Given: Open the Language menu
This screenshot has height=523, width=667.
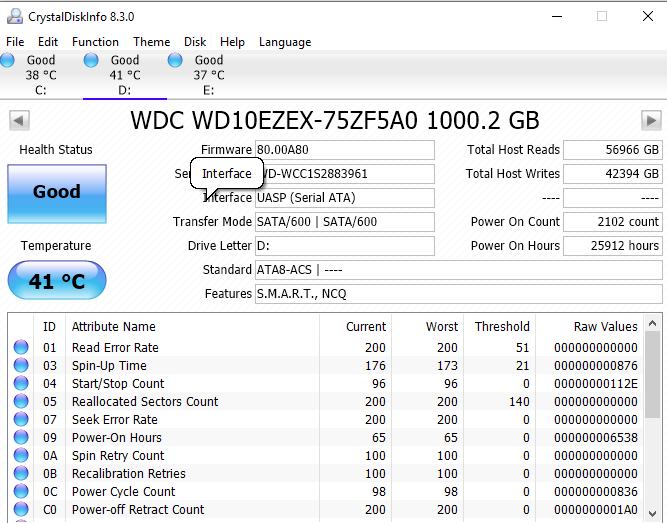Looking at the screenshot, I should pyautogui.click(x=285, y=42).
